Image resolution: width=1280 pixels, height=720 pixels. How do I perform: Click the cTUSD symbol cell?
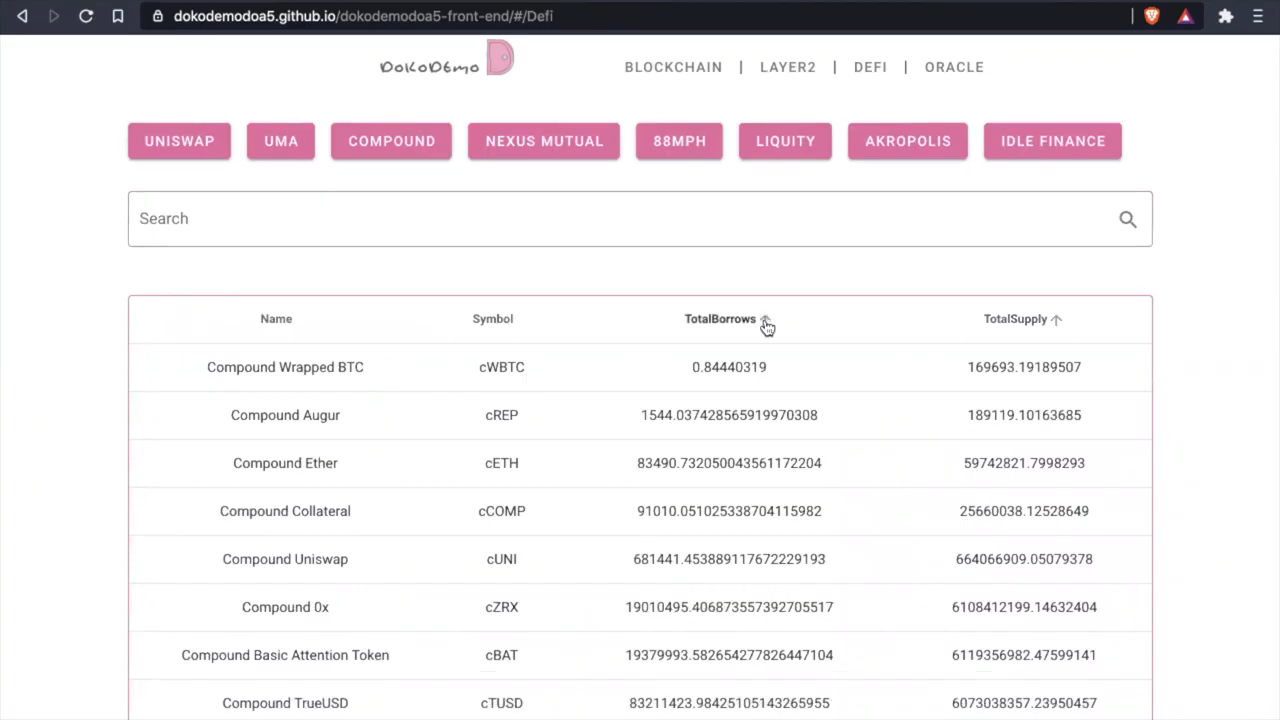502,703
